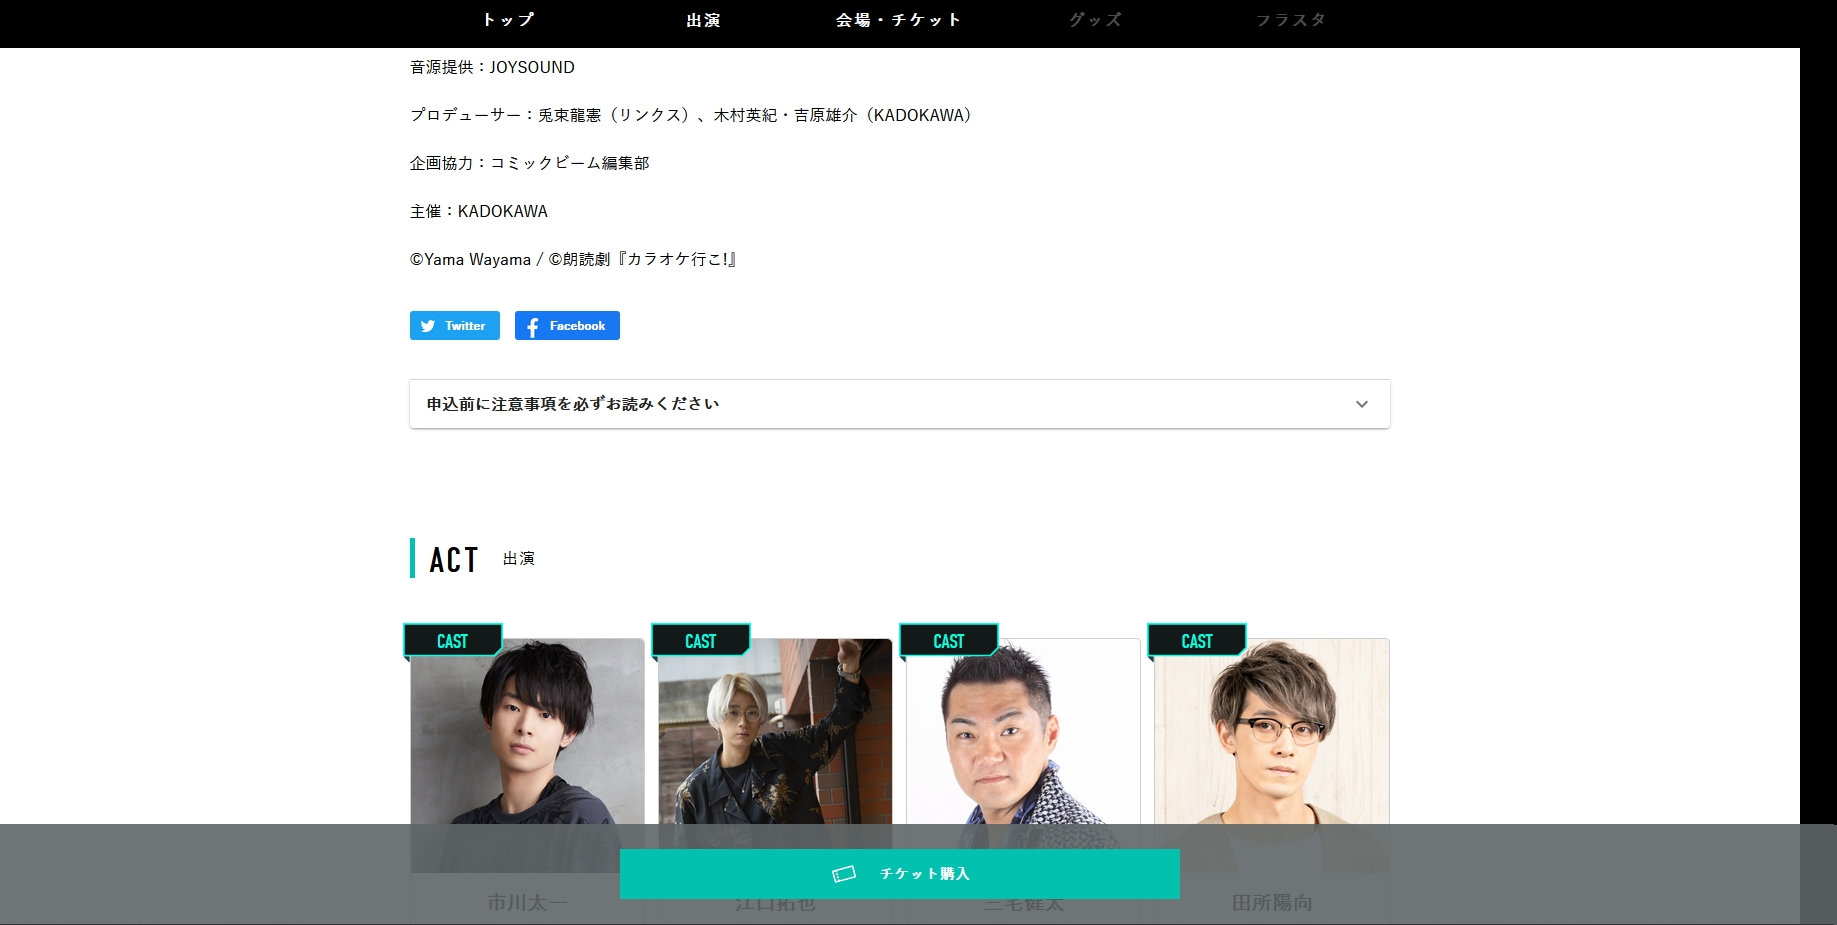Click CAST badge on third cast card
This screenshot has height=925, width=1837.
[x=948, y=641]
